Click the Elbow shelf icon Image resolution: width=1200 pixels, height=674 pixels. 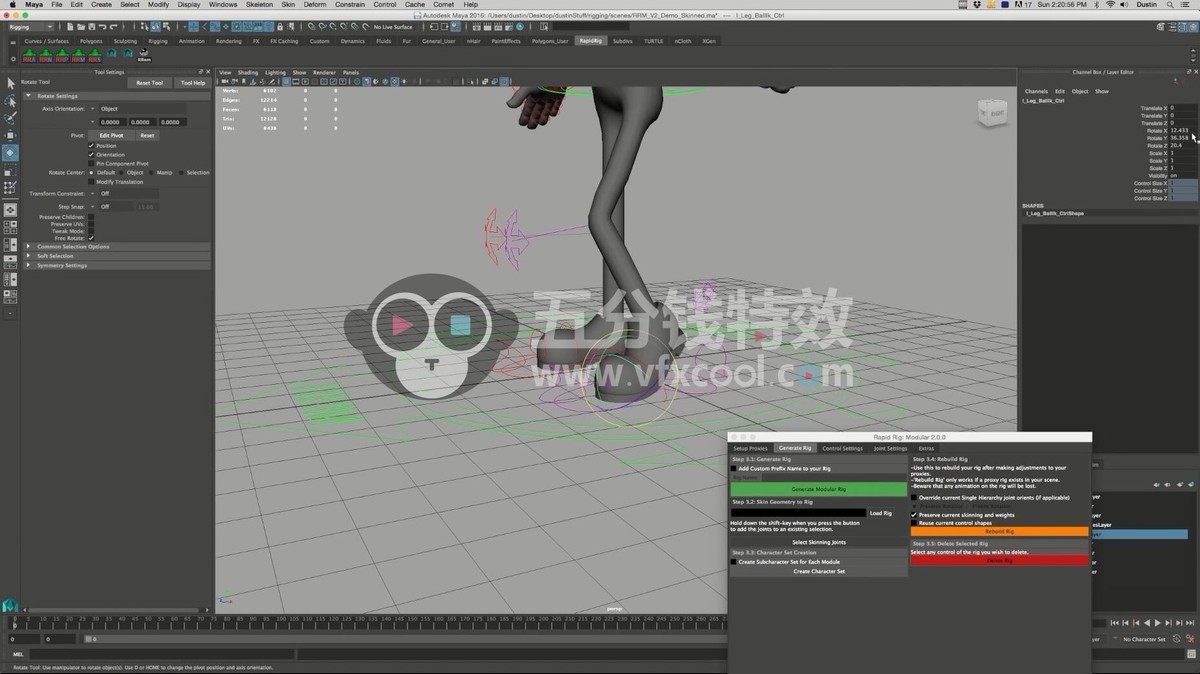tap(144, 55)
